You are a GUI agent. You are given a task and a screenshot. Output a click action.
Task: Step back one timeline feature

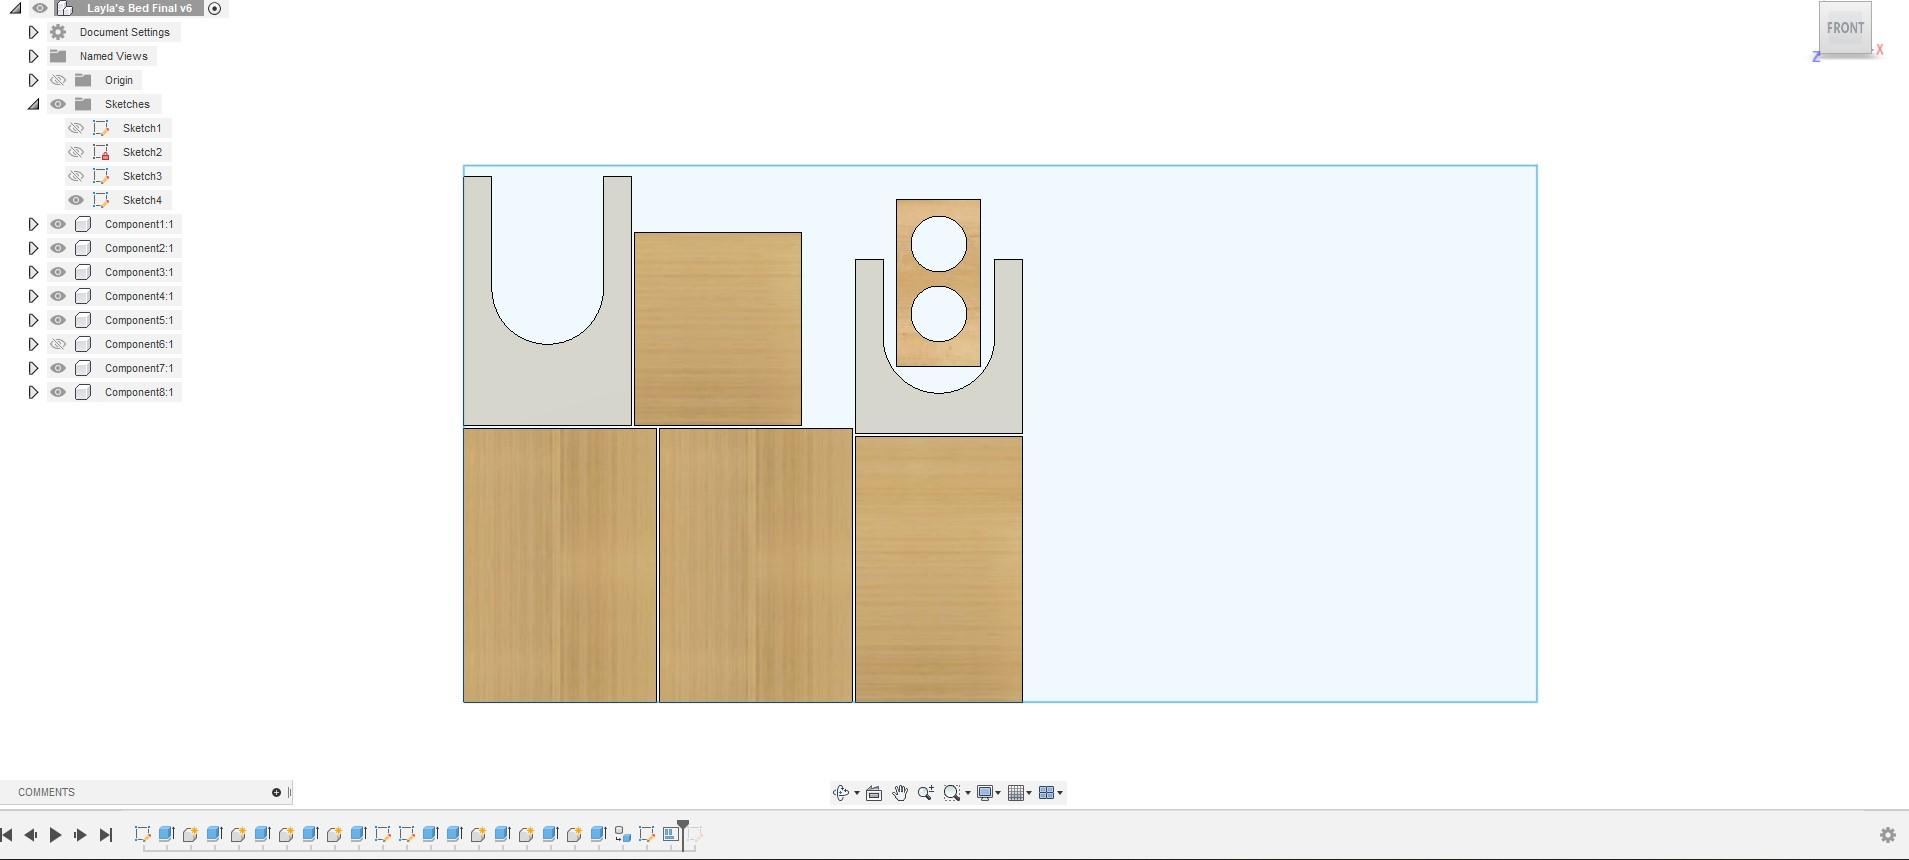coord(31,835)
